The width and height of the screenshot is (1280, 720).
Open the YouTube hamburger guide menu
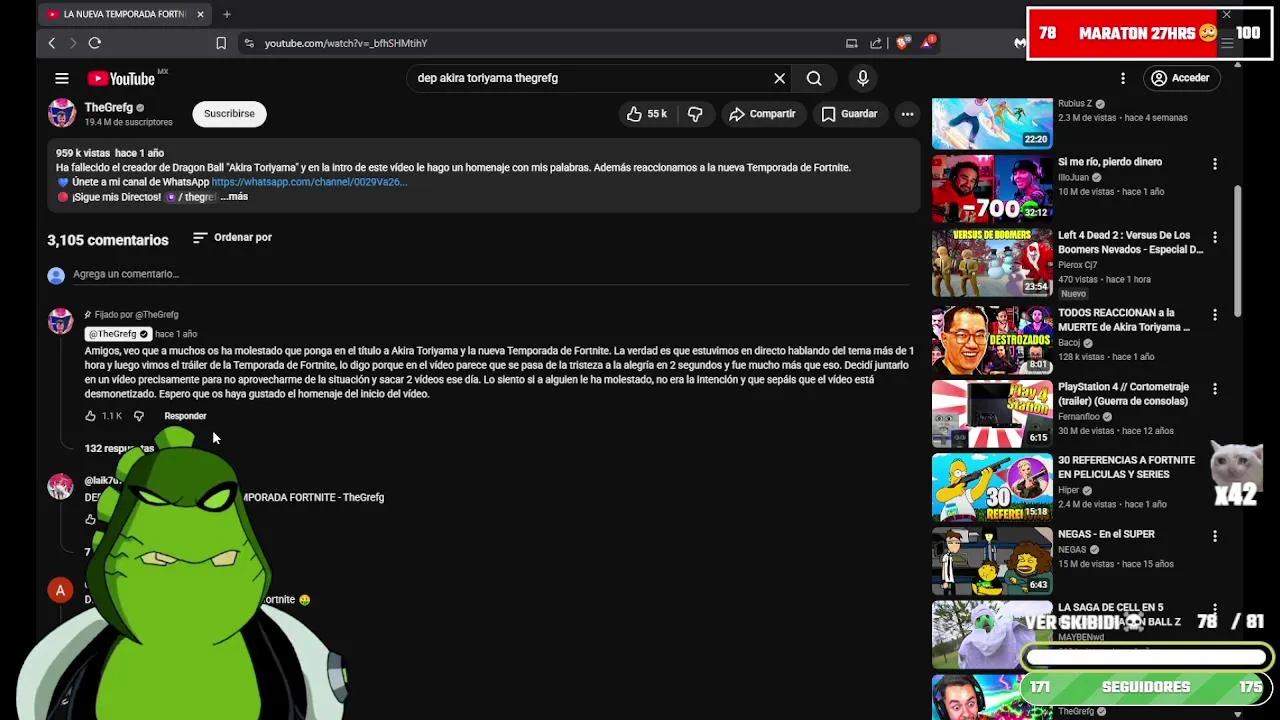click(62, 78)
